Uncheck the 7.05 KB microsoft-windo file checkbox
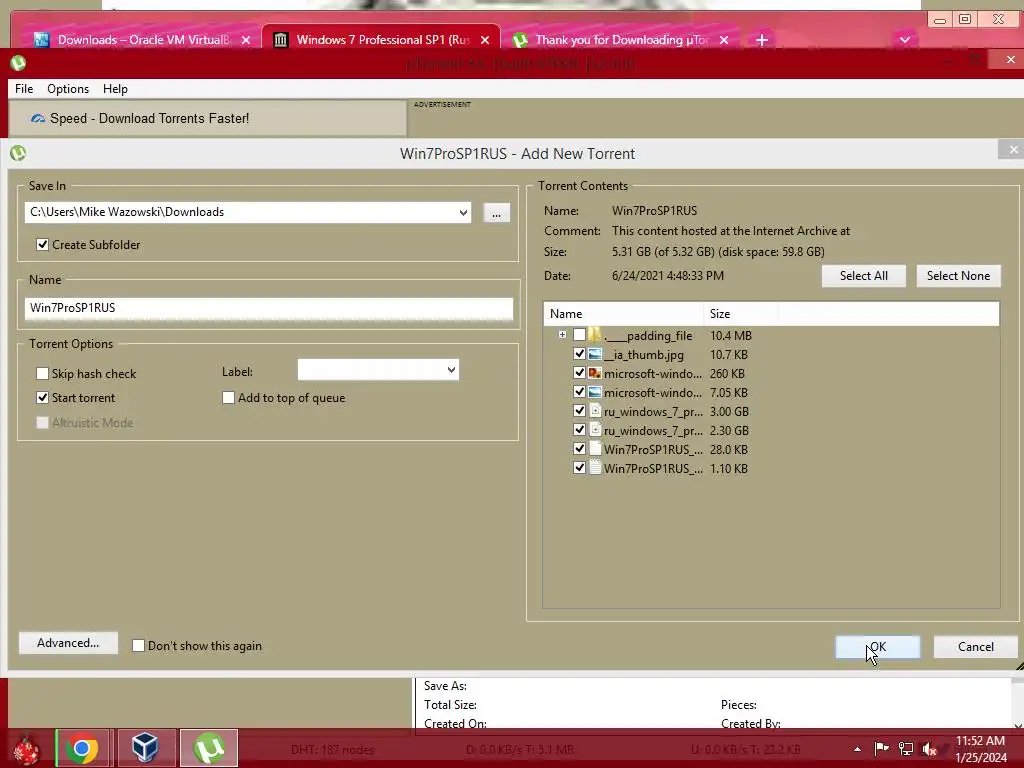Screen dimensions: 1024x768 point(579,392)
